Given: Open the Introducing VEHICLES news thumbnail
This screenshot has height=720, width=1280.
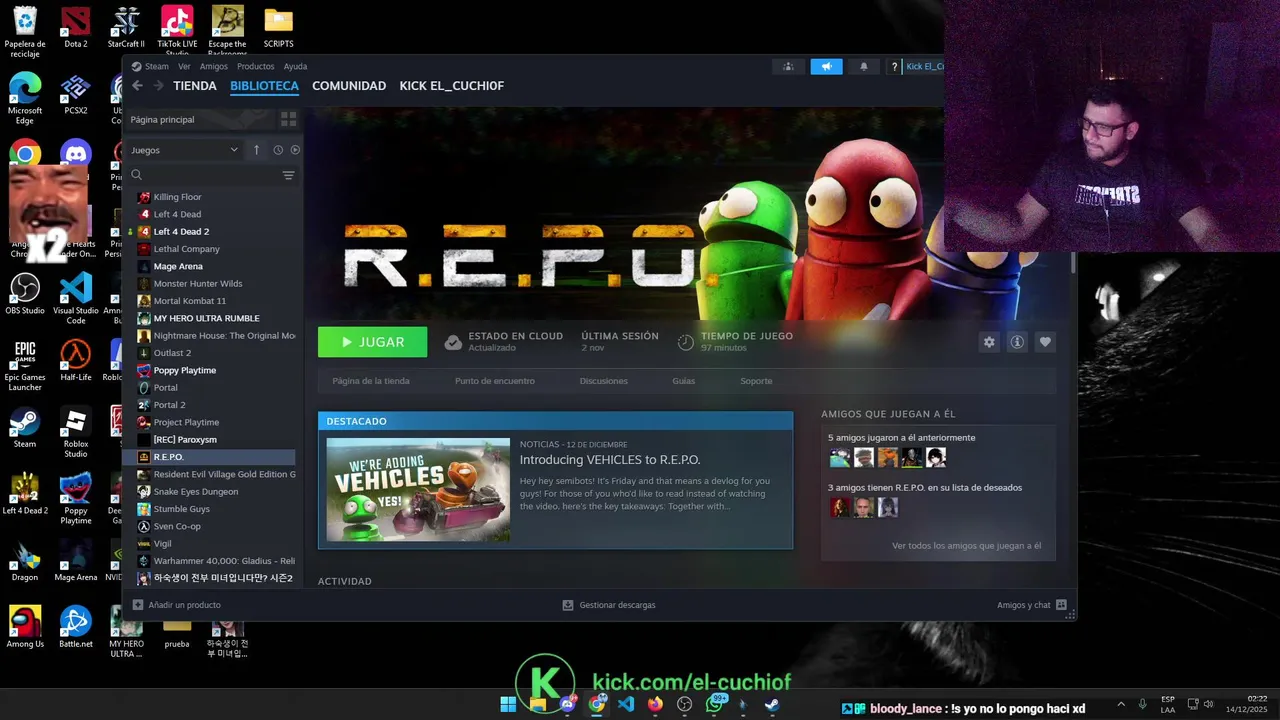Looking at the screenshot, I should (x=418, y=490).
